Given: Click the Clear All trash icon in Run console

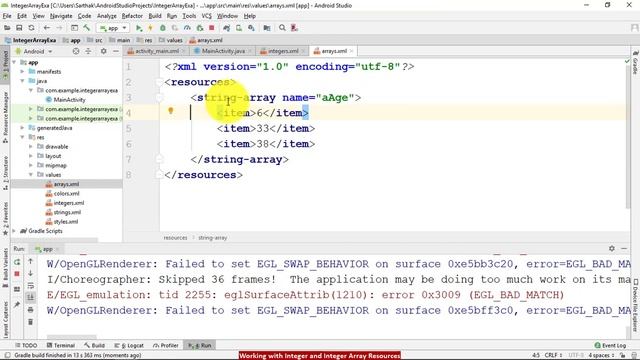Looking at the screenshot, I should pos(31,322).
